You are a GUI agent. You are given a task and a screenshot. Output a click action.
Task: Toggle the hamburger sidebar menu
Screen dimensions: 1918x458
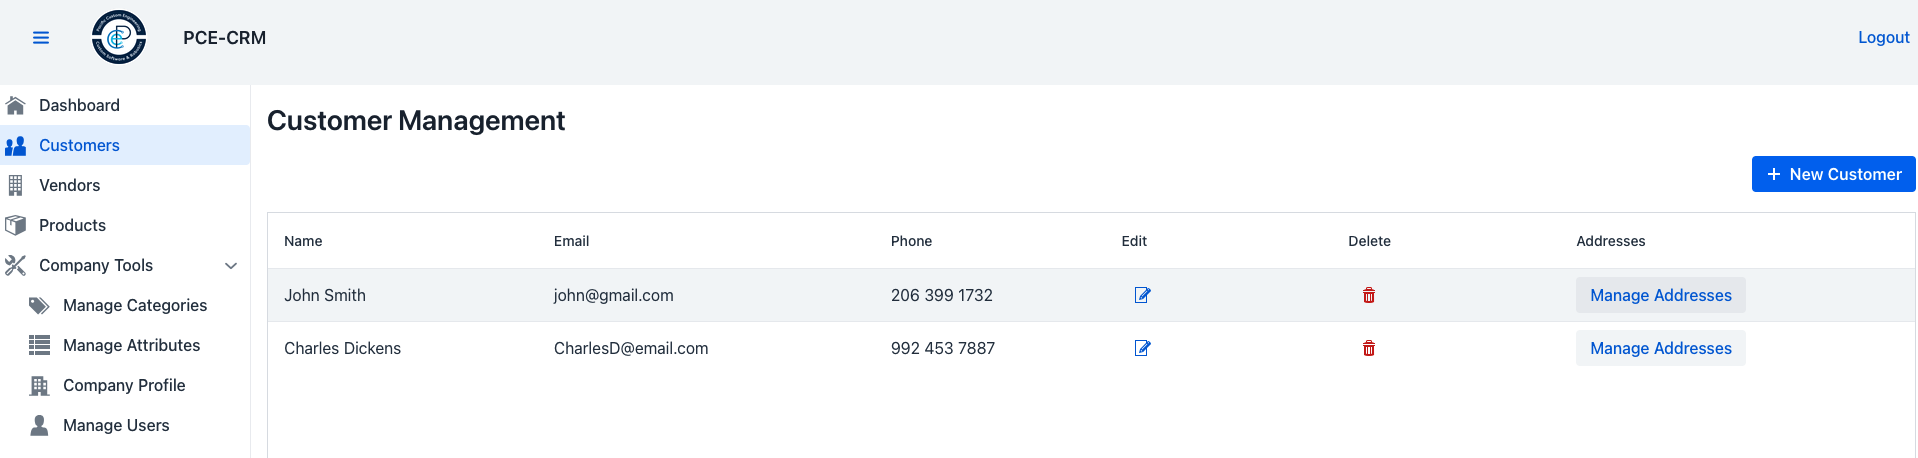pyautogui.click(x=41, y=38)
